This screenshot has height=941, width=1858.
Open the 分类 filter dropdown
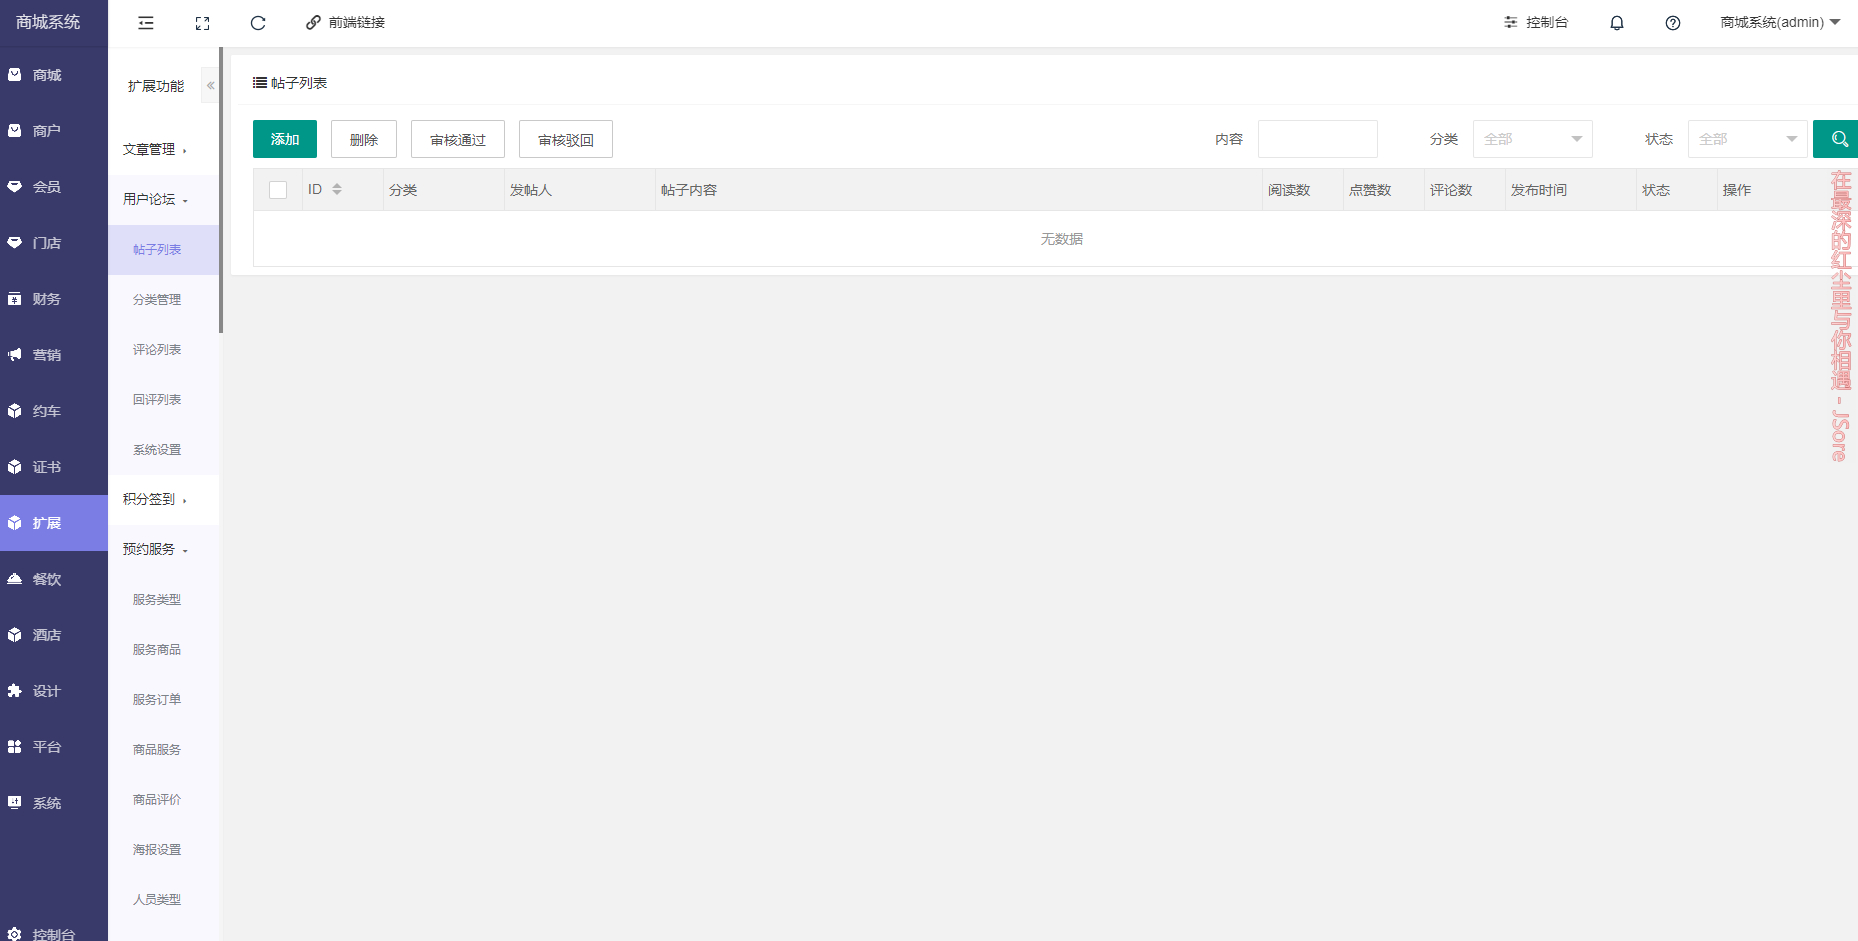pos(1532,139)
